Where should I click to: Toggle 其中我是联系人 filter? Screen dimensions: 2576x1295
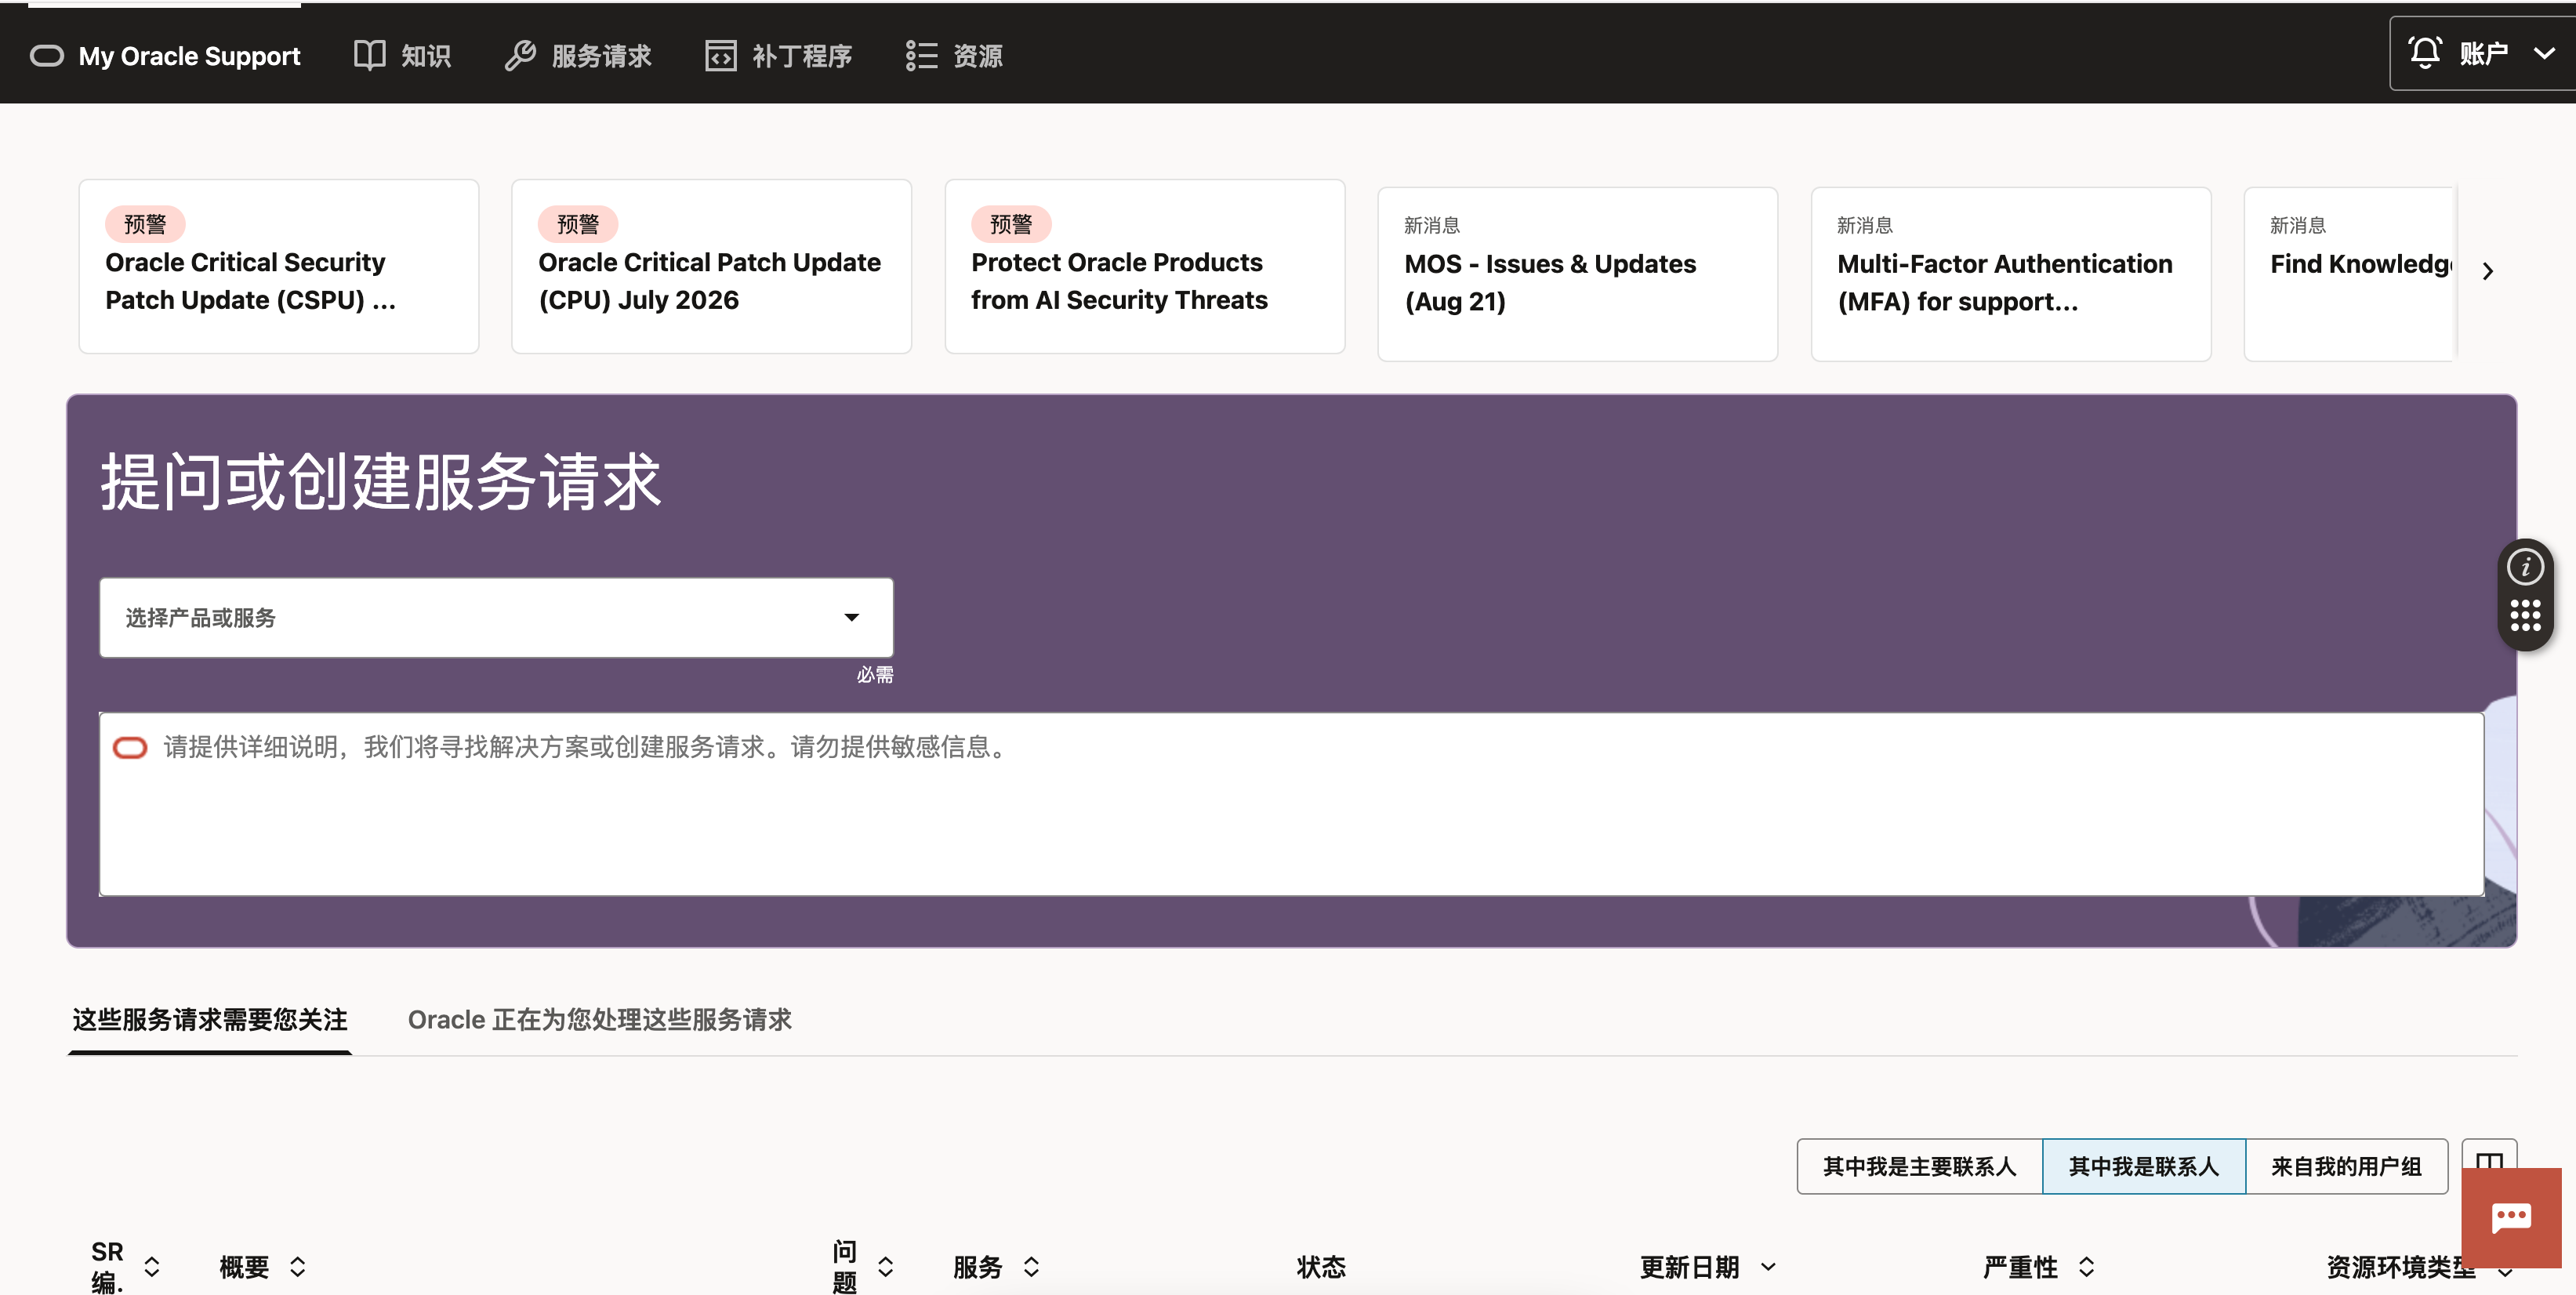click(2144, 1166)
